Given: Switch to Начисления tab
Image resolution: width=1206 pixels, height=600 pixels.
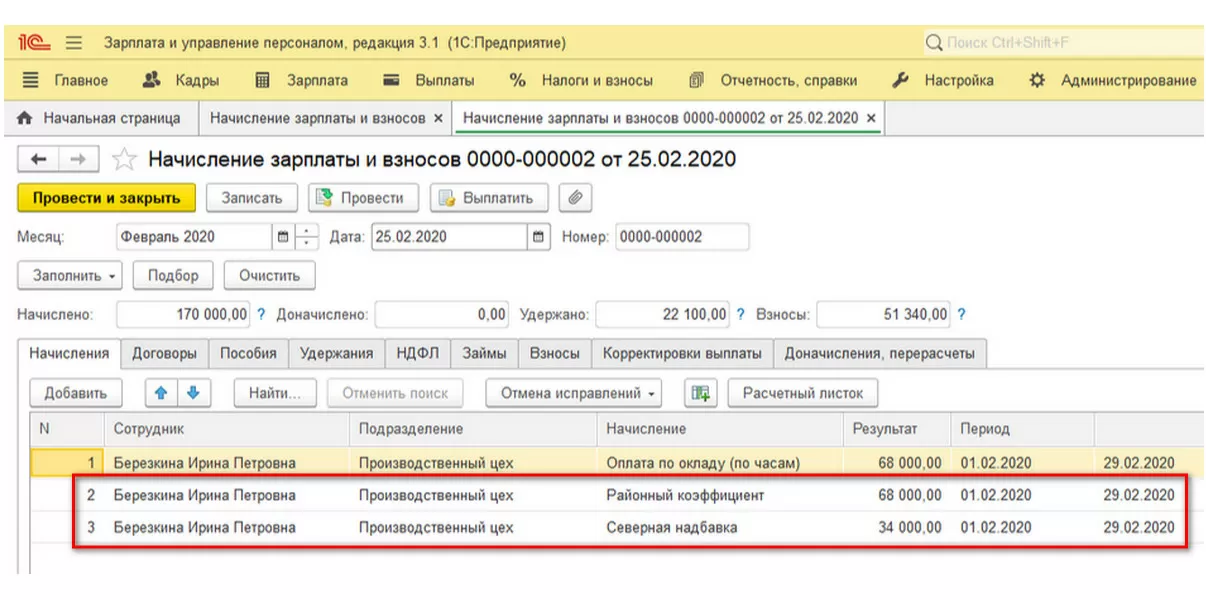Looking at the screenshot, I should [x=69, y=353].
